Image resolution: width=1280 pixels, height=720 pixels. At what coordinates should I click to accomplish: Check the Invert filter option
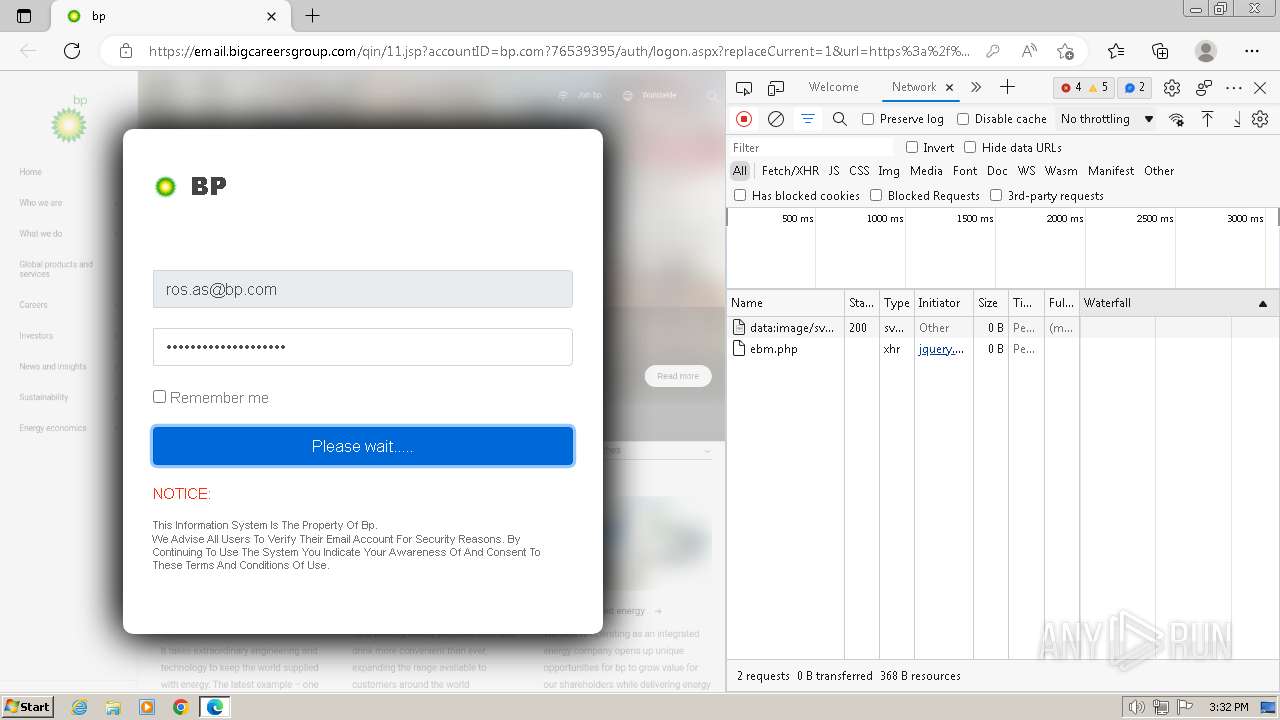[x=912, y=147]
